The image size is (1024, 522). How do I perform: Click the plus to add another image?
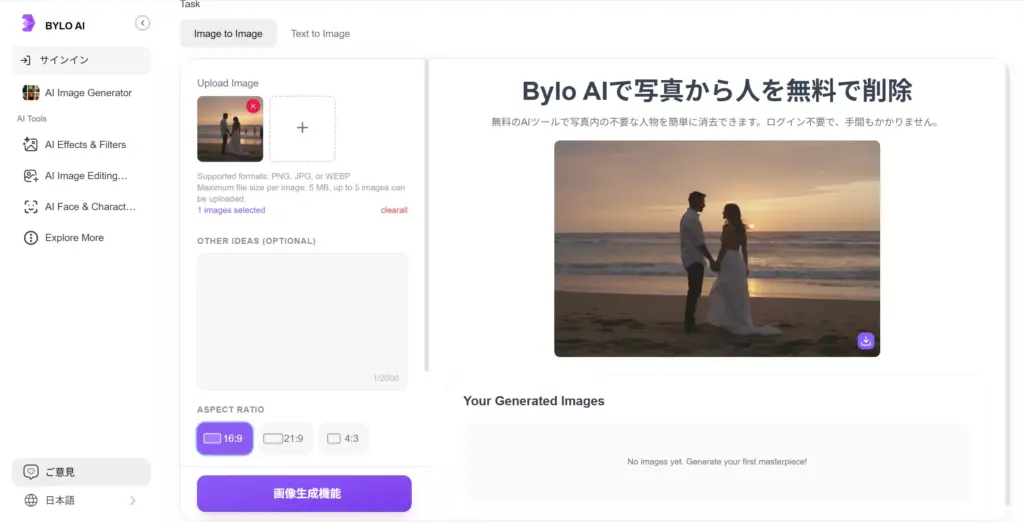point(302,129)
